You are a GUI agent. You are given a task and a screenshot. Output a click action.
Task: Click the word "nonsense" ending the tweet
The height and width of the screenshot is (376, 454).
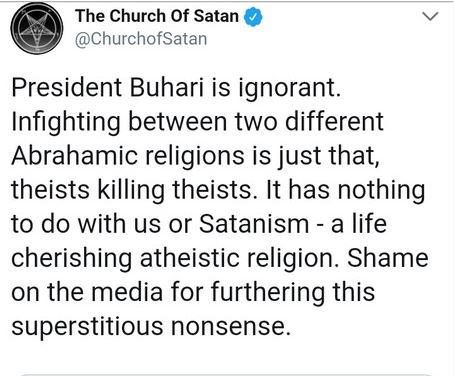coord(228,327)
